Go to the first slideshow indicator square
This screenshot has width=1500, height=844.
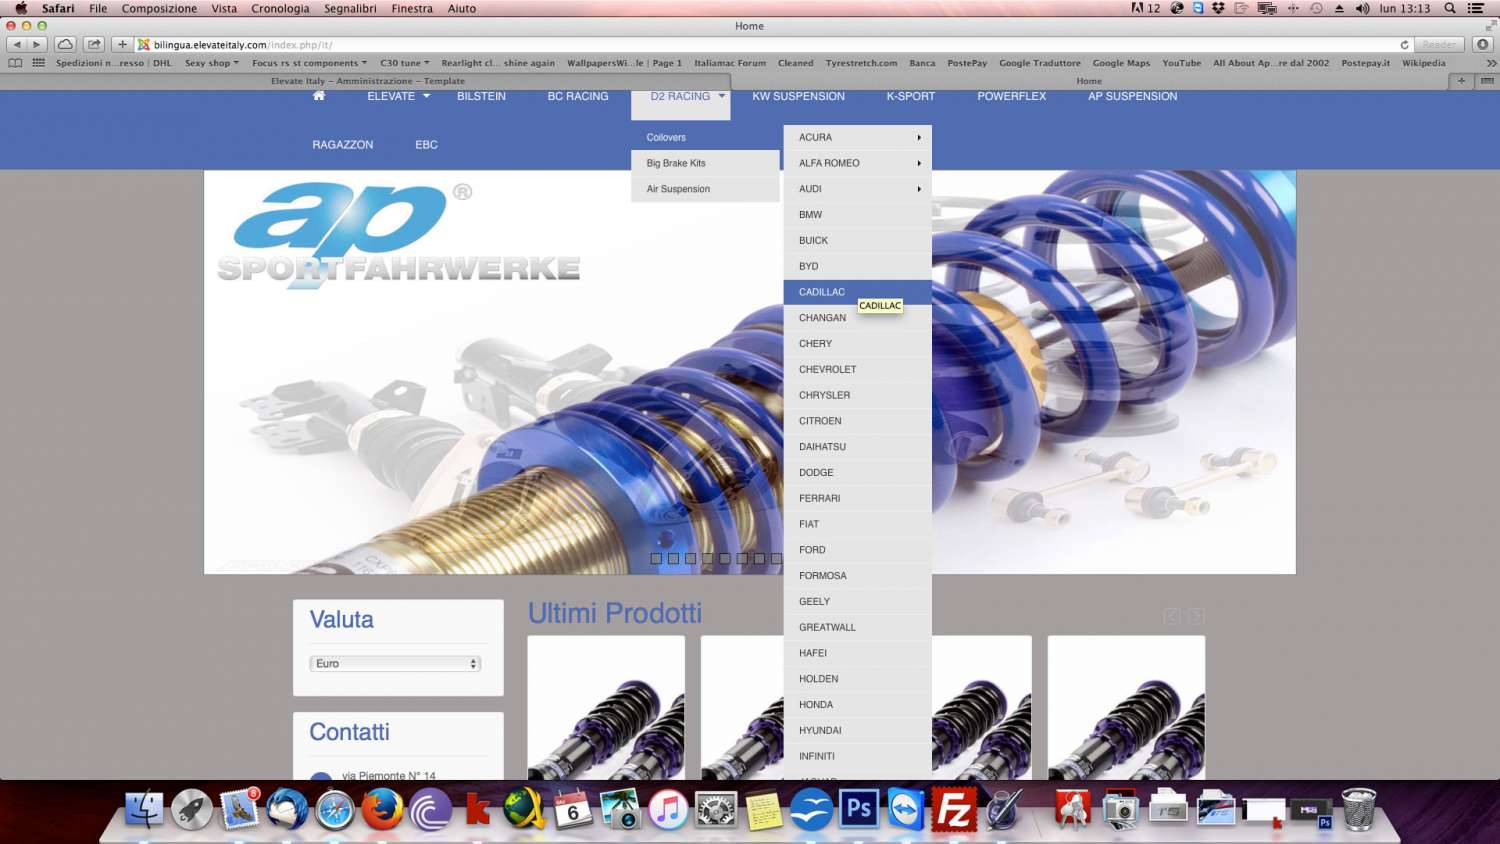[656, 559]
